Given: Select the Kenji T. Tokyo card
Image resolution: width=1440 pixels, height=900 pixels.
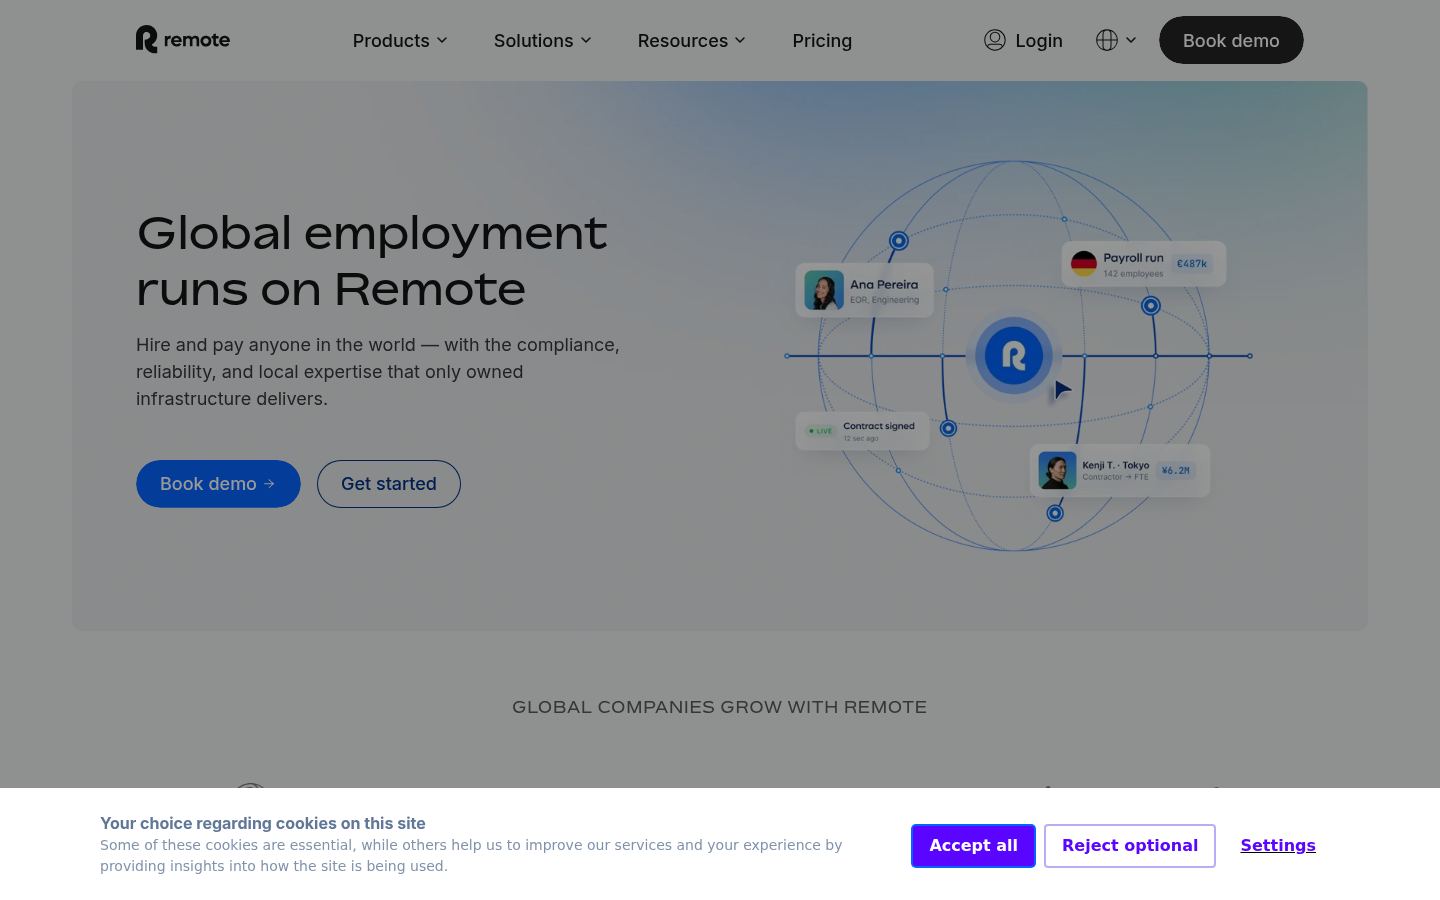Looking at the screenshot, I should (1119, 470).
